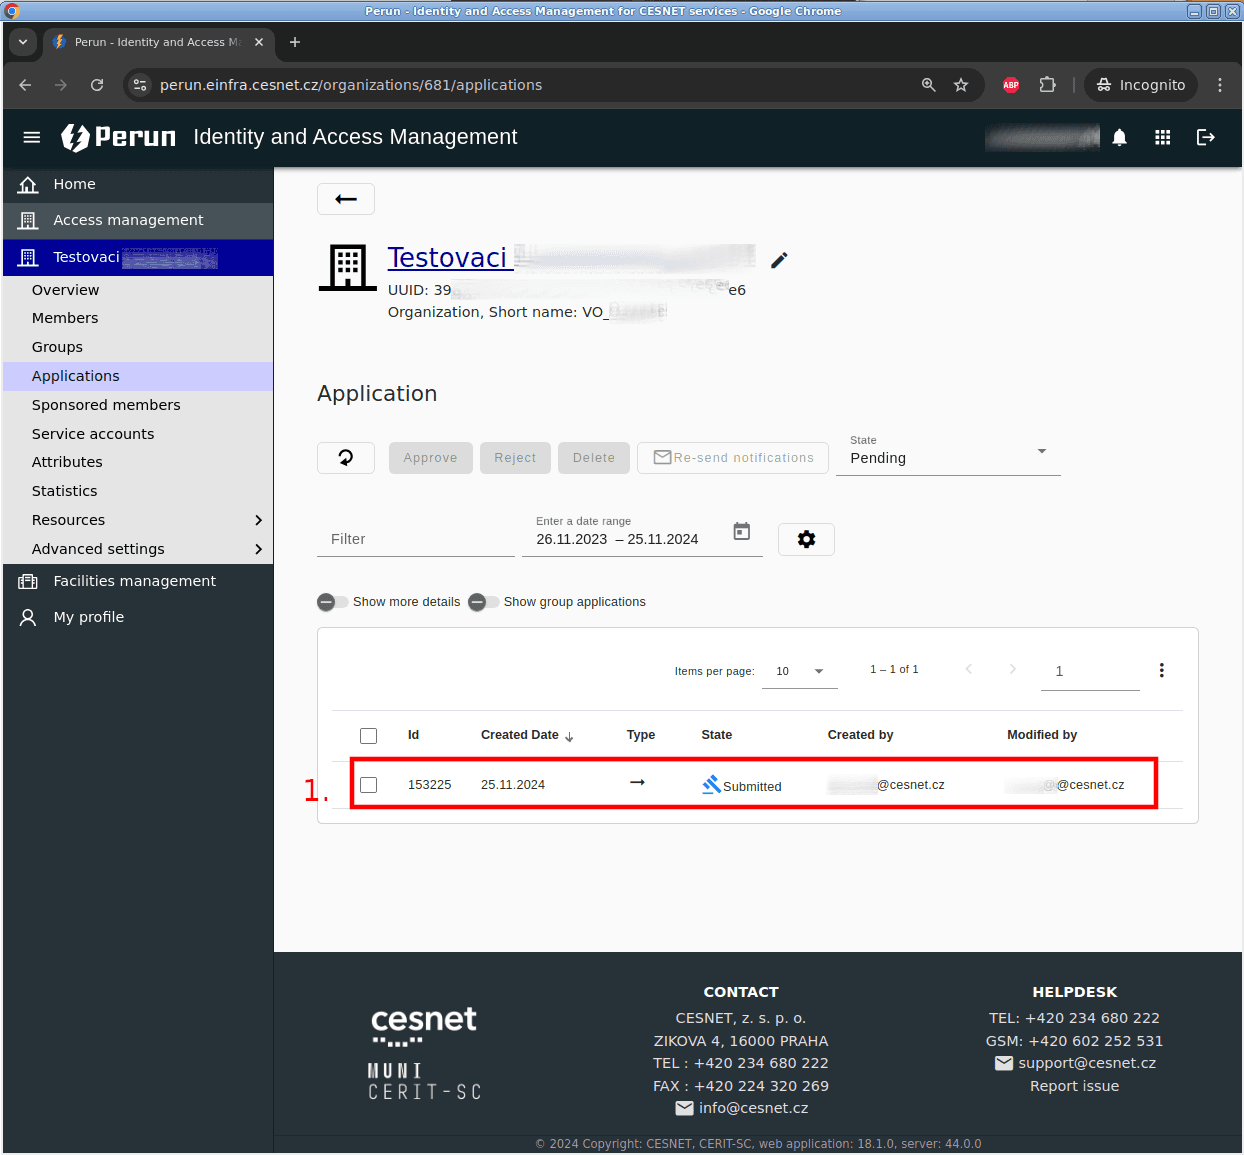Select all applications with header checkbox
1244x1155 pixels.
(x=368, y=736)
